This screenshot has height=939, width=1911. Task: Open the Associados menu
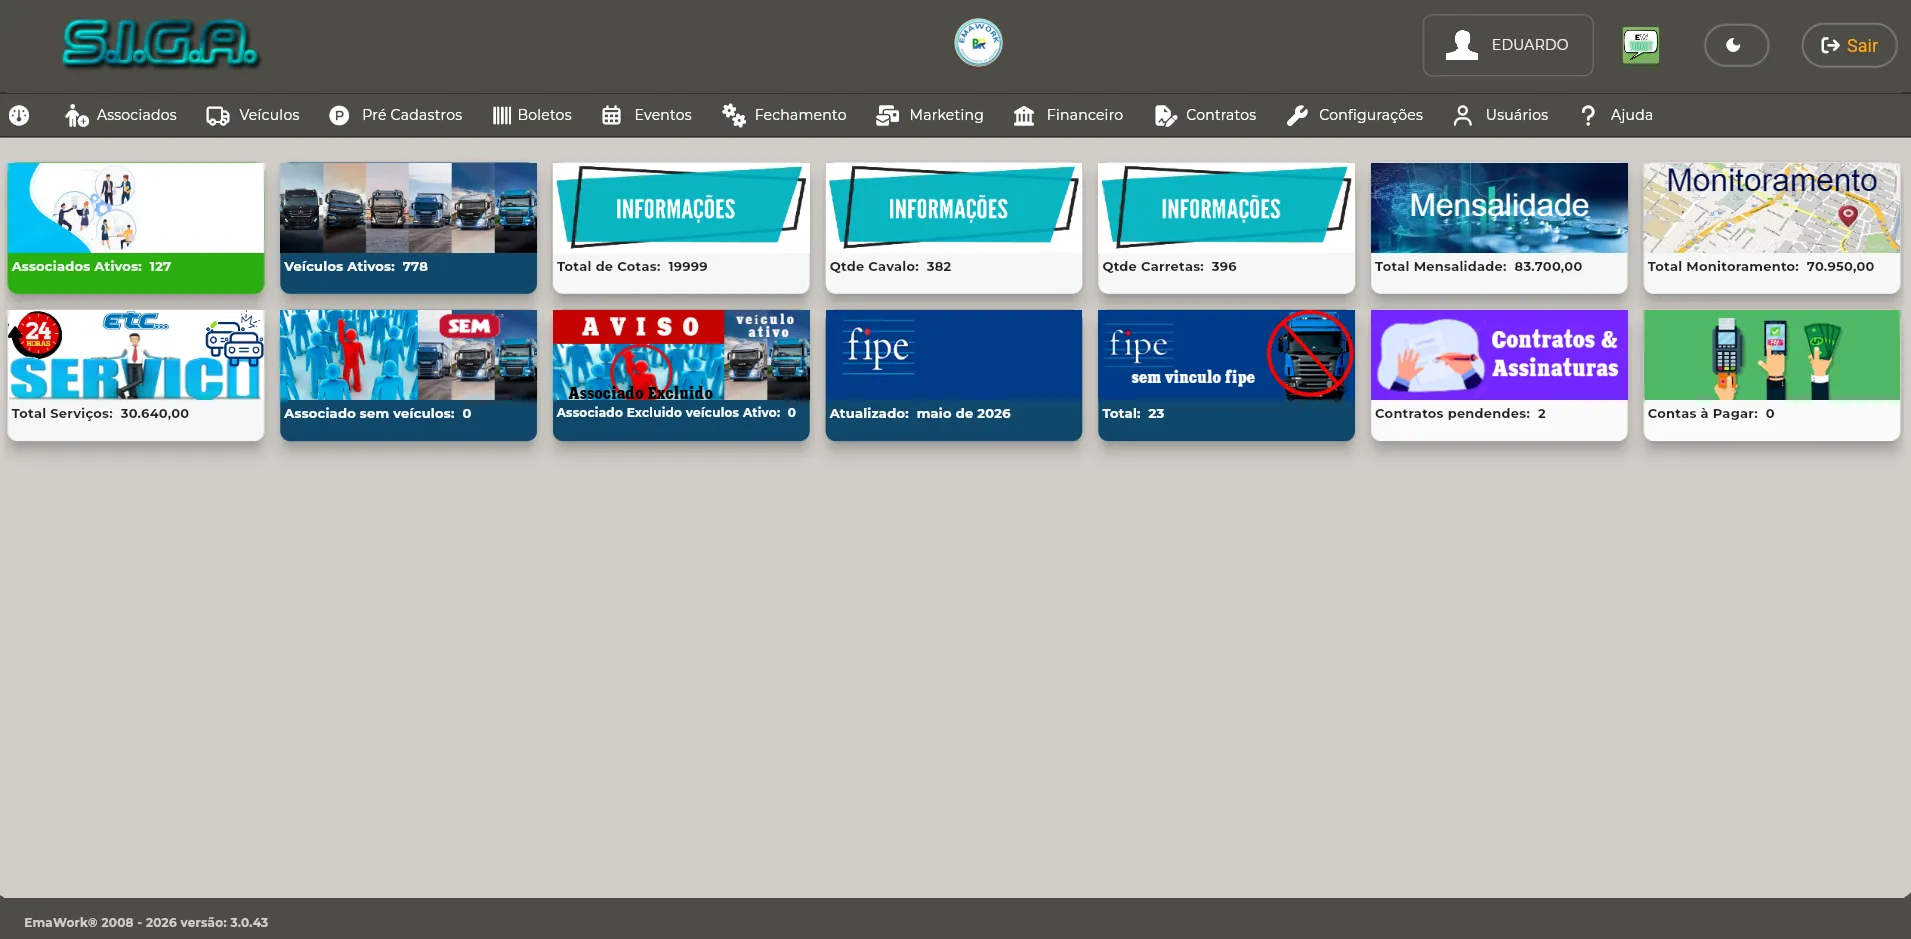click(121, 116)
